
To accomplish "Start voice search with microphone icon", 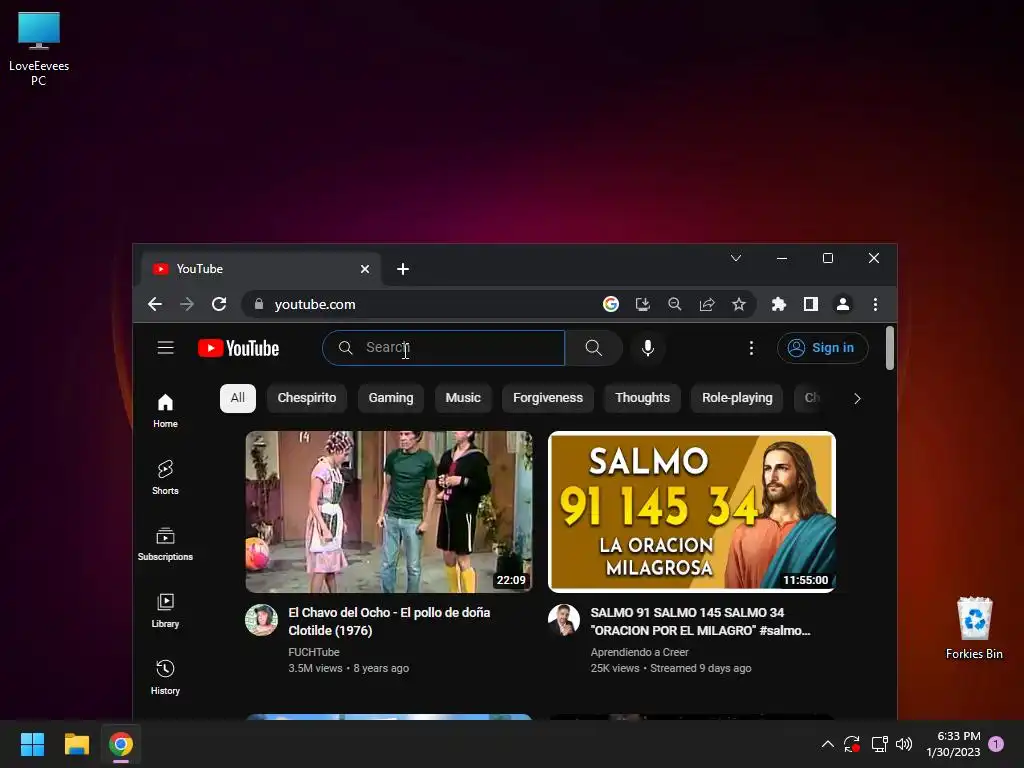I will point(647,348).
